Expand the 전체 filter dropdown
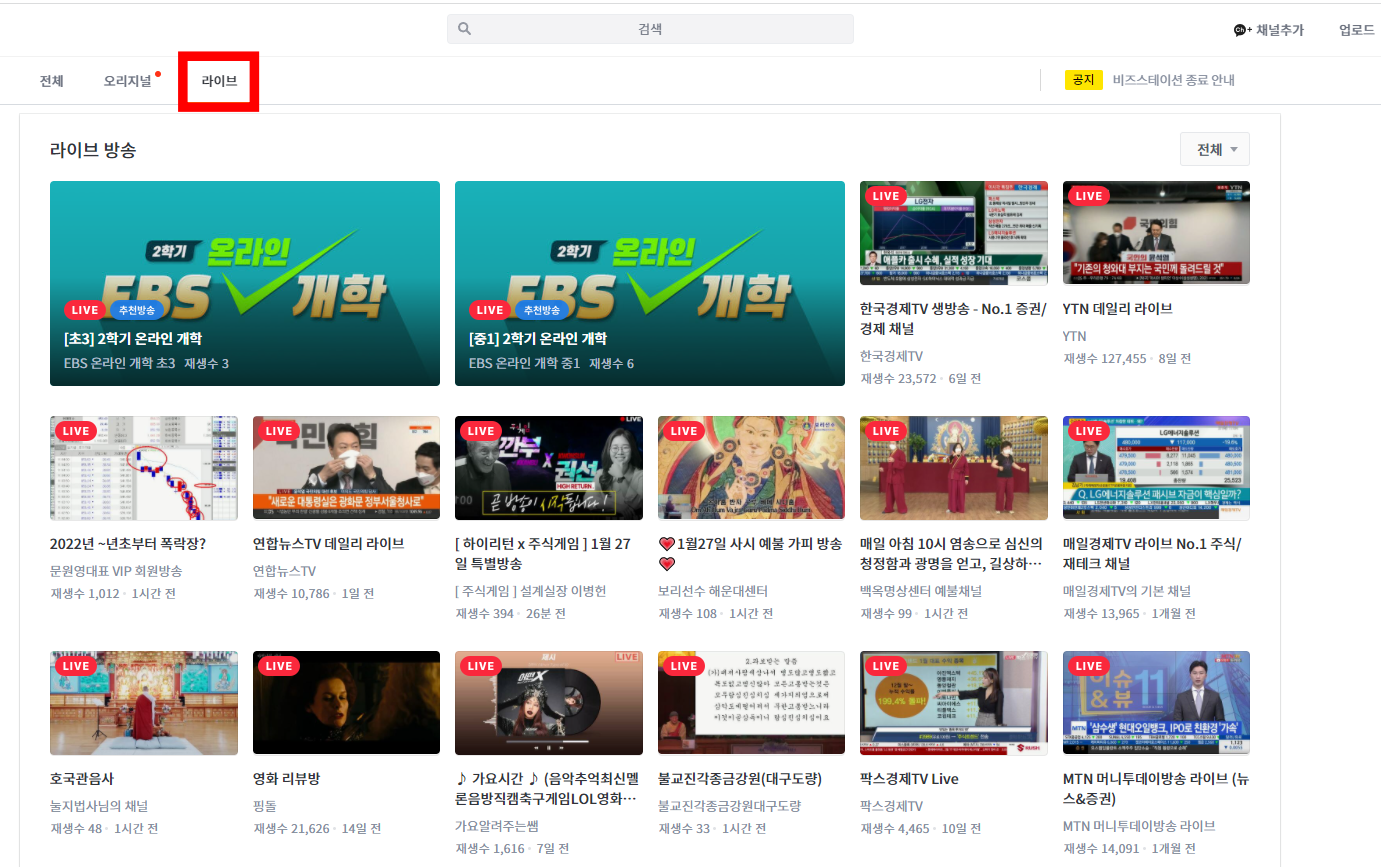The width and height of the screenshot is (1381, 867). [1215, 149]
